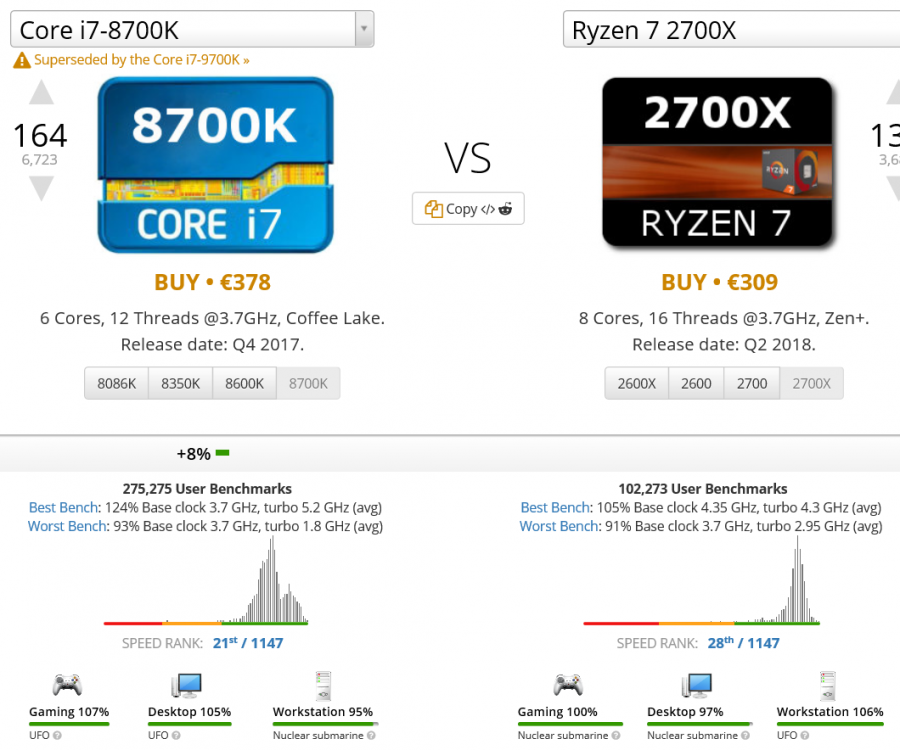Screen dimensions: 900x750
Task: Click the 8700K desktop monitor icon
Action: pyautogui.click(x=187, y=685)
